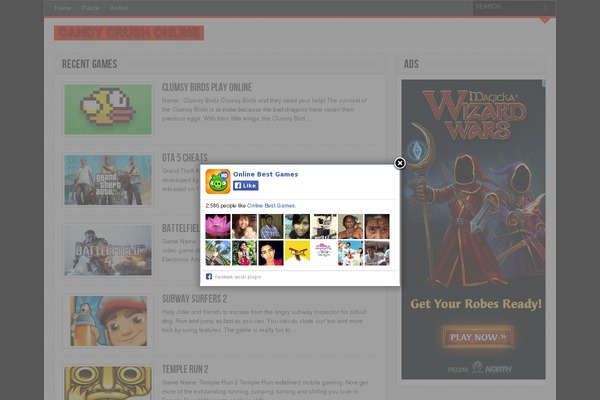Click the Grand Theft Auto thumbnail
This screenshot has width=600, height=400.
108,180
